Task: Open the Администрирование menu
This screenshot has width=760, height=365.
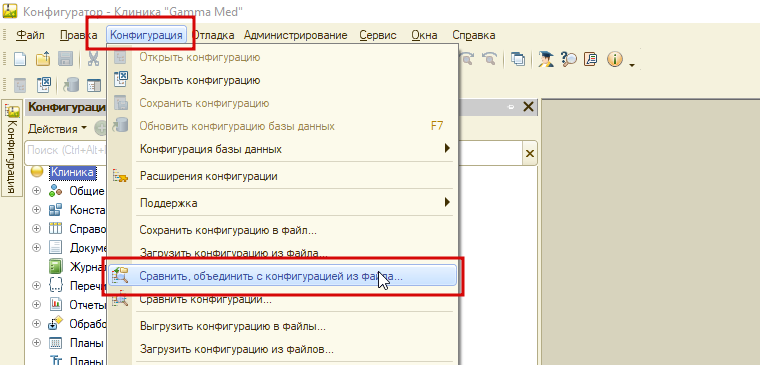Action: coord(296,35)
